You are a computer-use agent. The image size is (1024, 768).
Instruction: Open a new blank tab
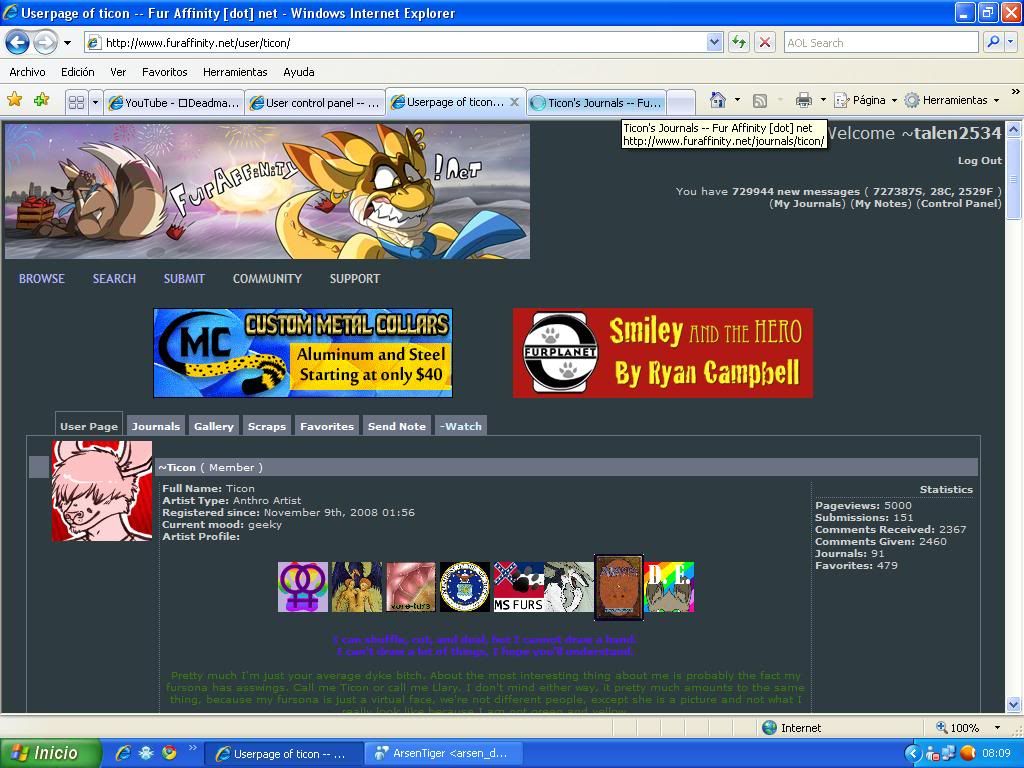pos(681,103)
